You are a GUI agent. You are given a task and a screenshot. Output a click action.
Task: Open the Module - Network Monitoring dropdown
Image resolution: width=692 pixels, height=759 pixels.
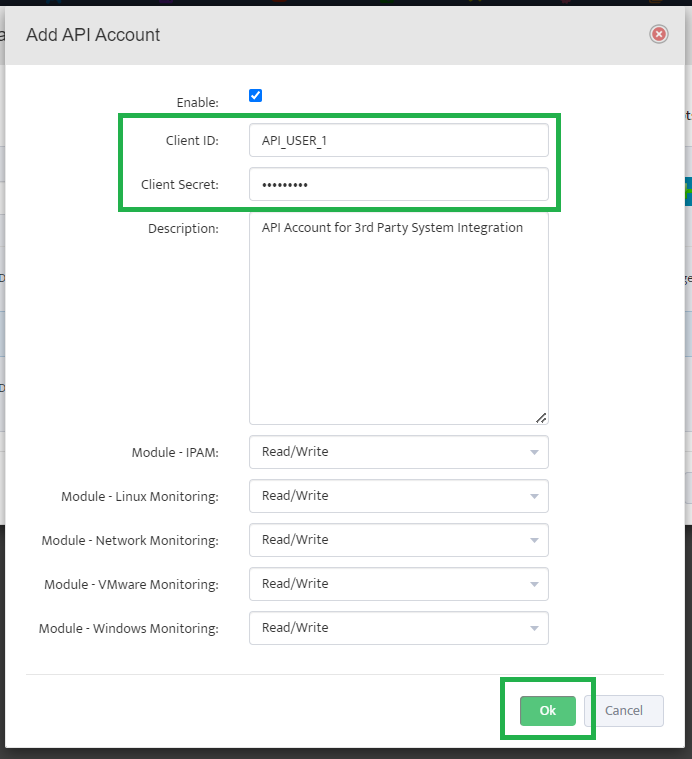tap(399, 540)
